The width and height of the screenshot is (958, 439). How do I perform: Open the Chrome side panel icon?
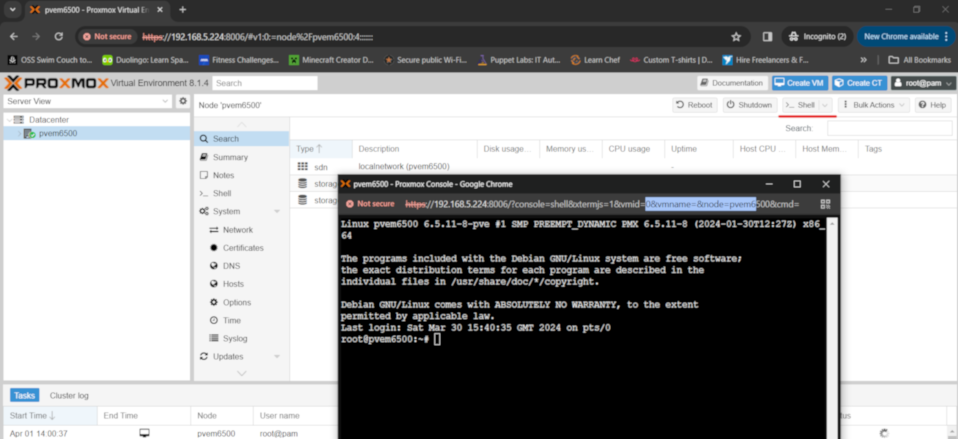tap(767, 37)
